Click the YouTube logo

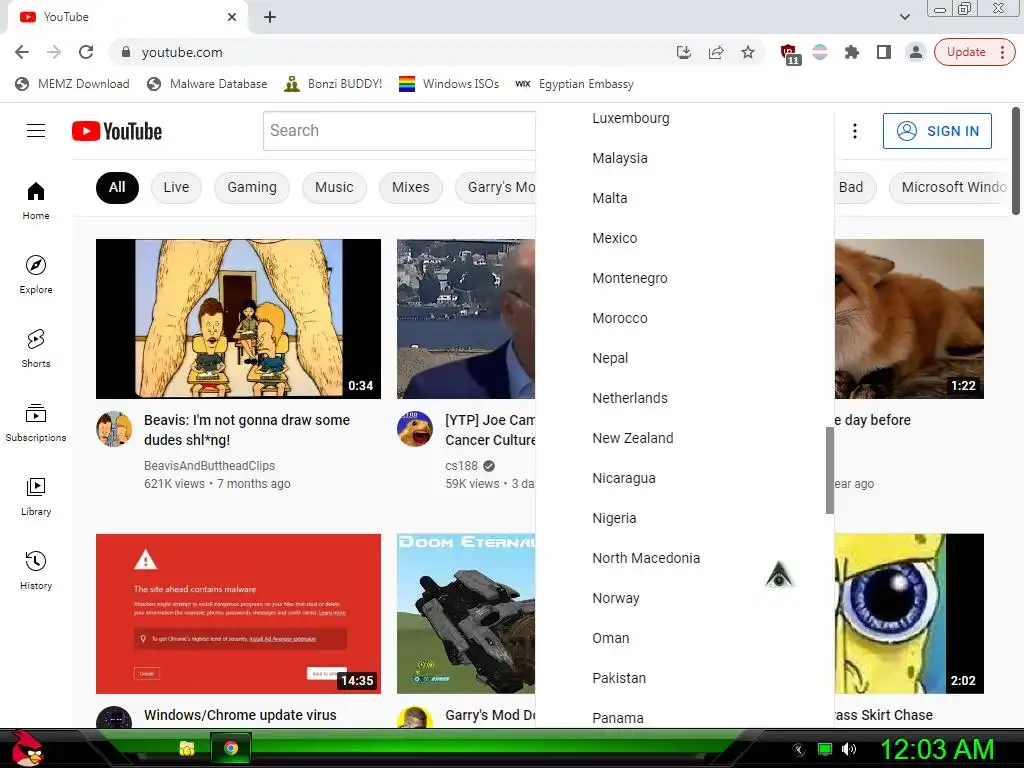(x=117, y=131)
